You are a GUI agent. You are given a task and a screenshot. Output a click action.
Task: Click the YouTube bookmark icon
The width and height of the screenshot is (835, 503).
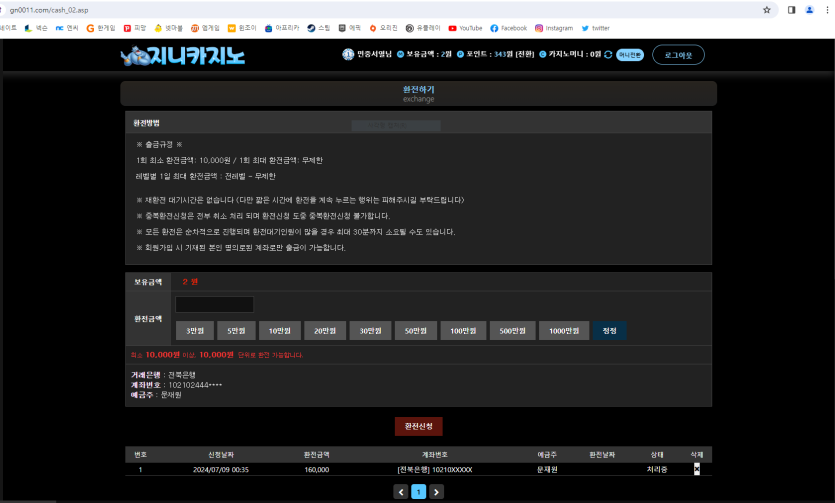(453, 28)
